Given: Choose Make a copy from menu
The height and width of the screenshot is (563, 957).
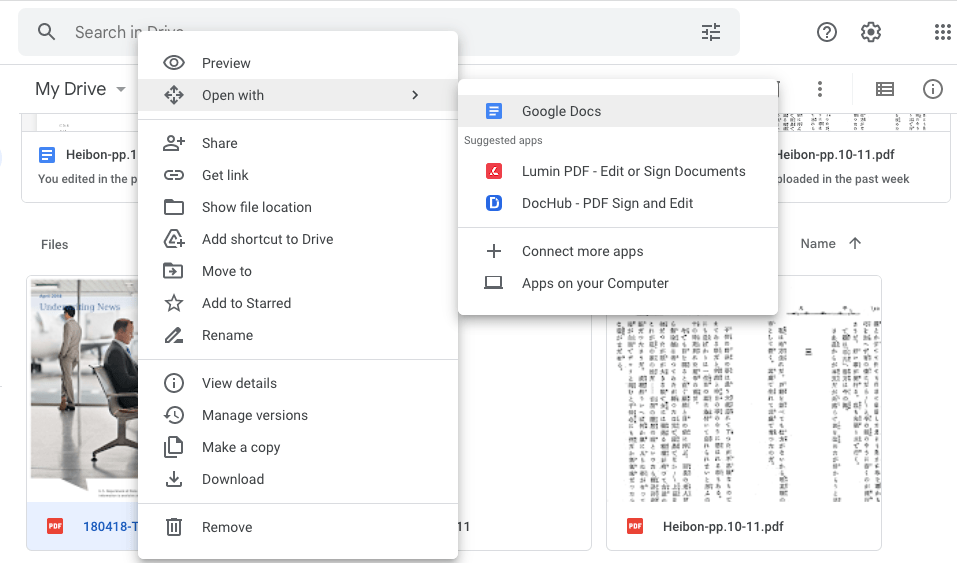Looking at the screenshot, I should click(241, 447).
